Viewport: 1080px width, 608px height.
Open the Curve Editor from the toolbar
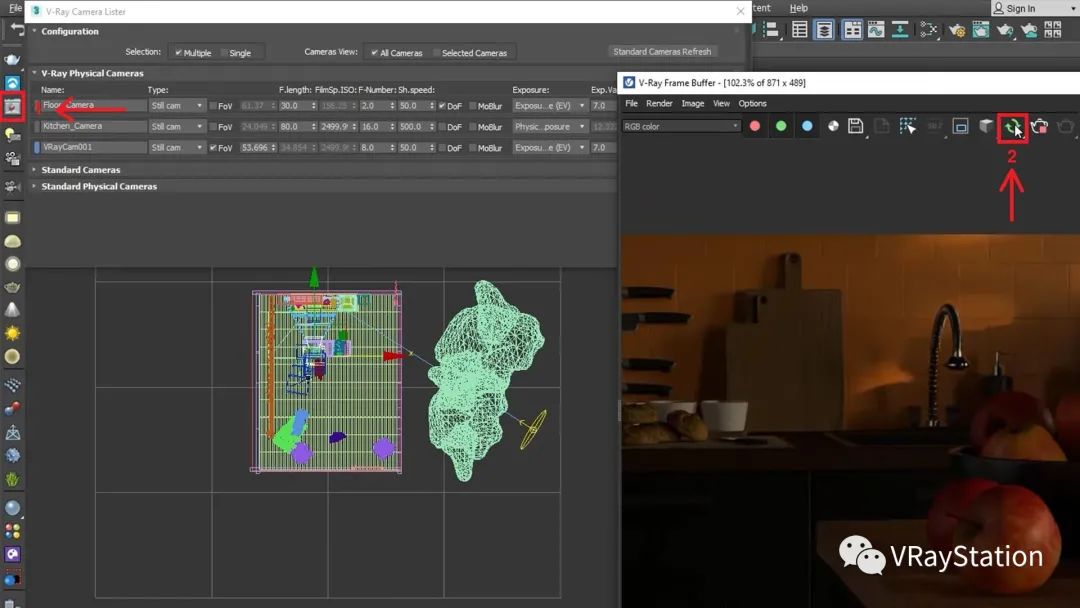click(876, 30)
